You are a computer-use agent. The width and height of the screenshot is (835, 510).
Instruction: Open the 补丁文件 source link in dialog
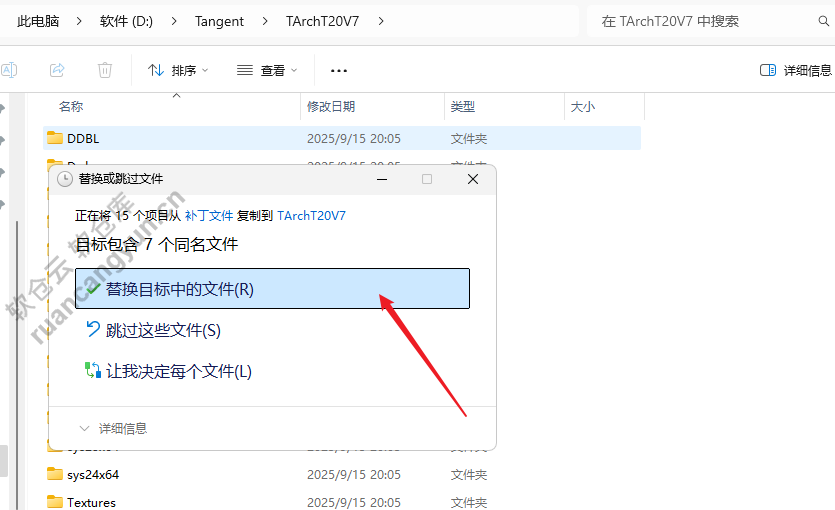(208, 215)
